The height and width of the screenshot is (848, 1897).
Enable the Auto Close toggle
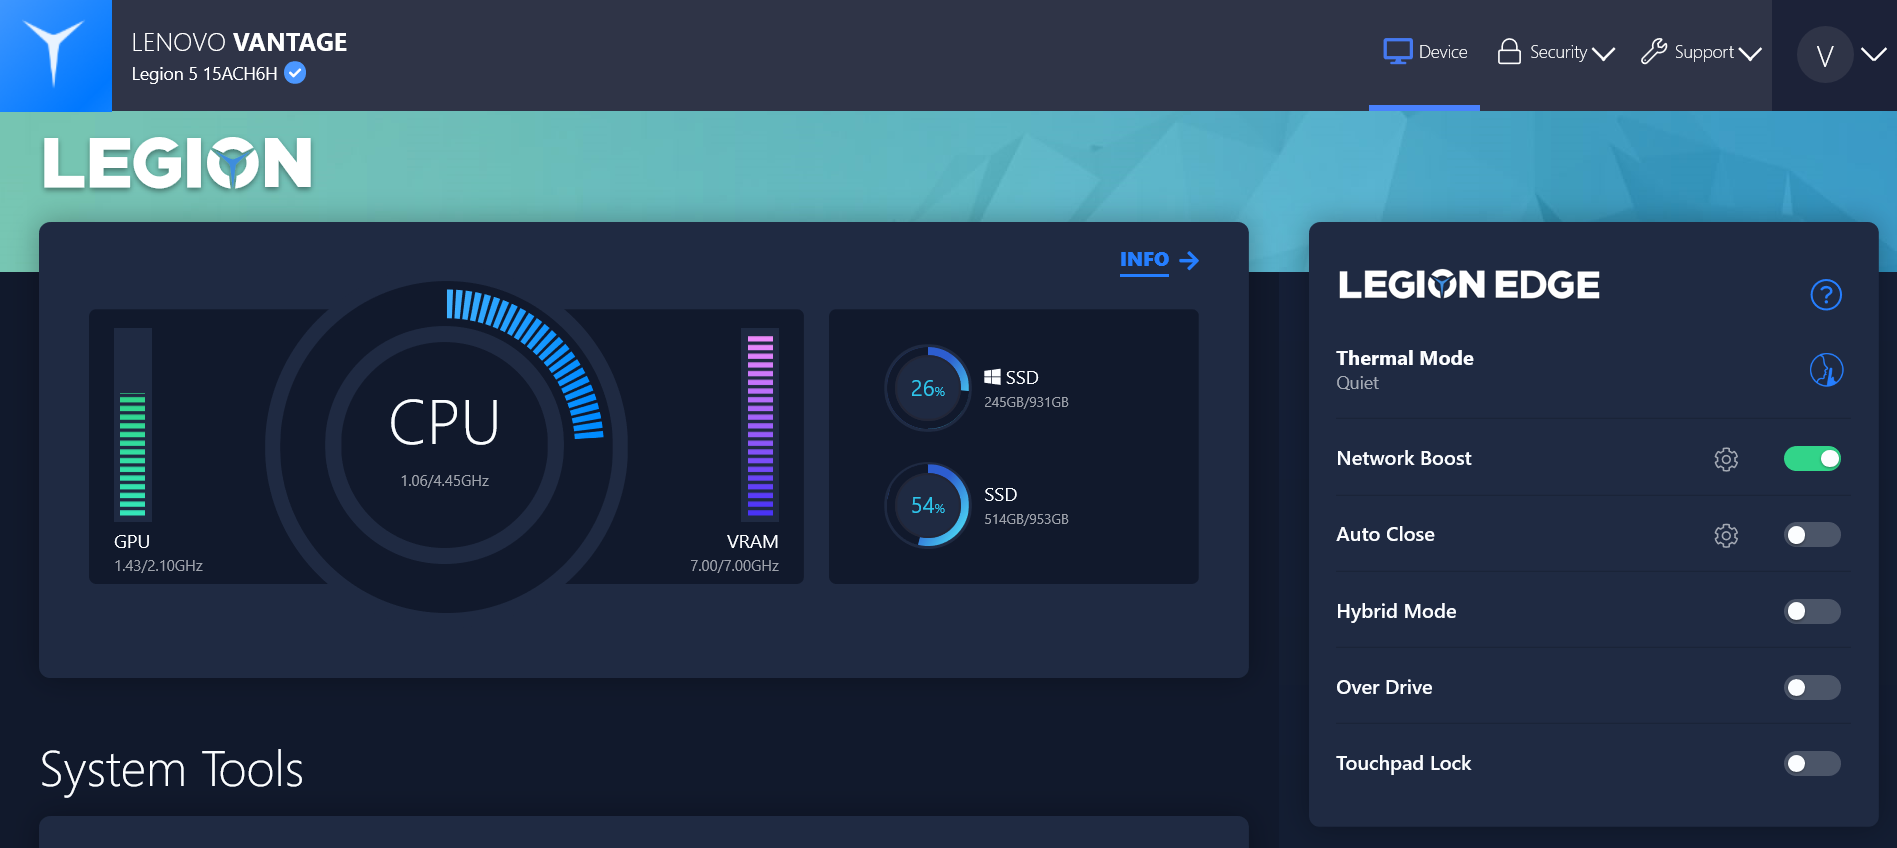pos(1812,535)
